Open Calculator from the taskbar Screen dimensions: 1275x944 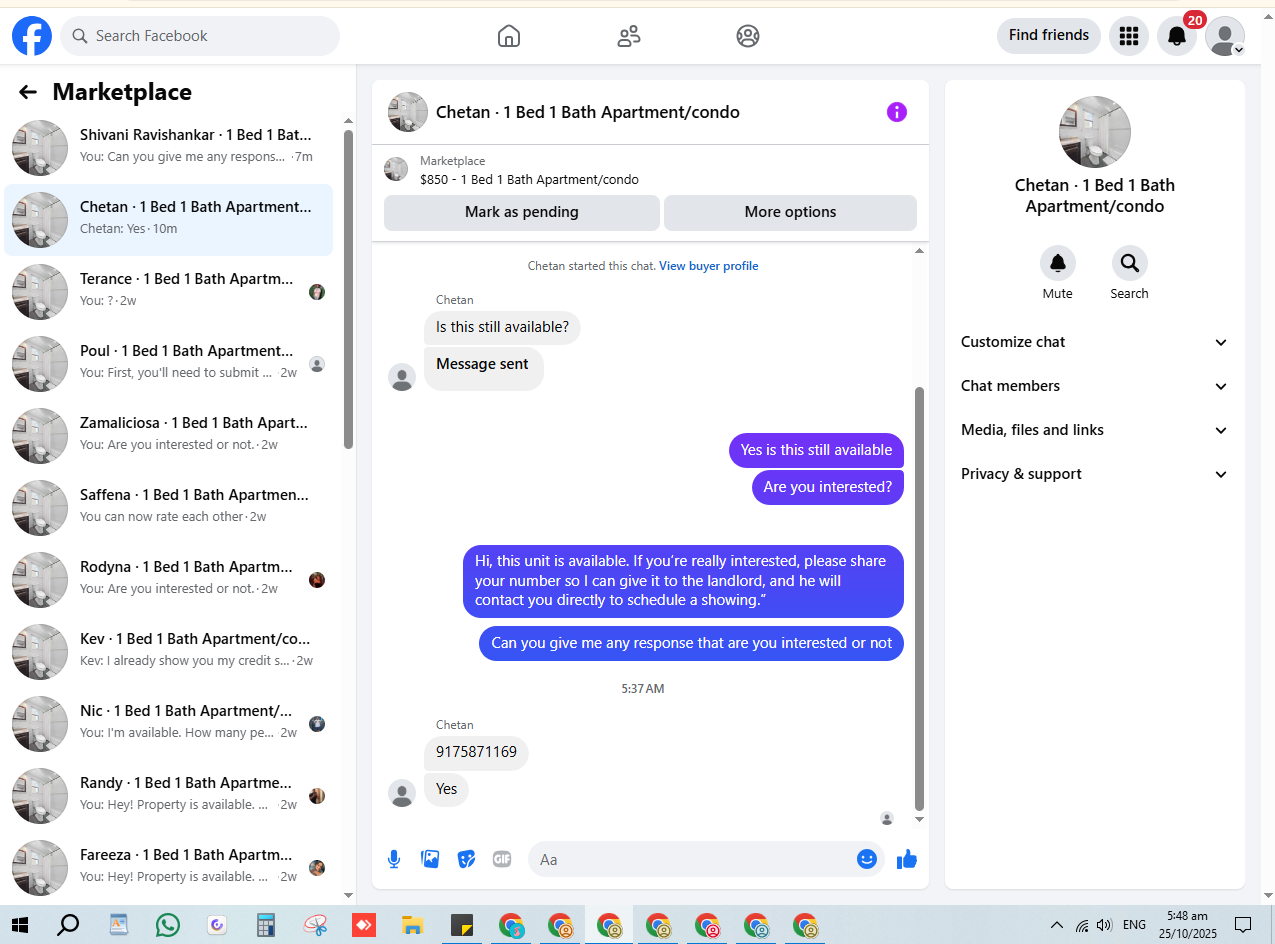266,925
